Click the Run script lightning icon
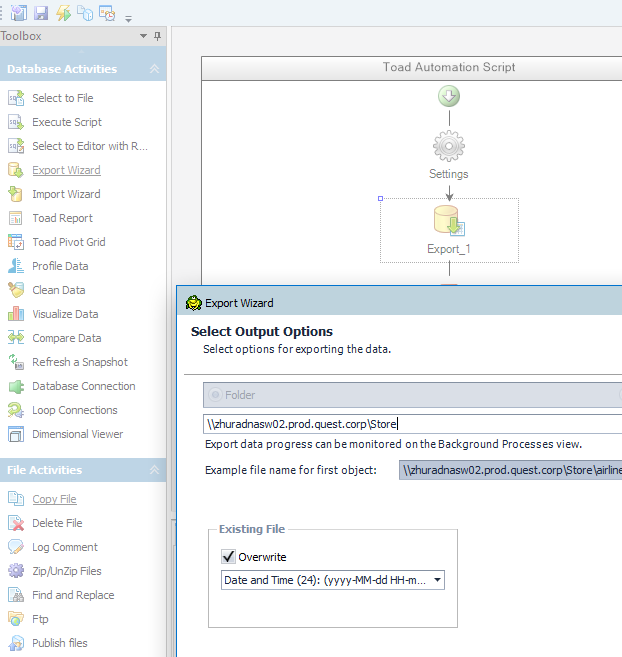This screenshot has width=622, height=657. pyautogui.click(x=63, y=13)
